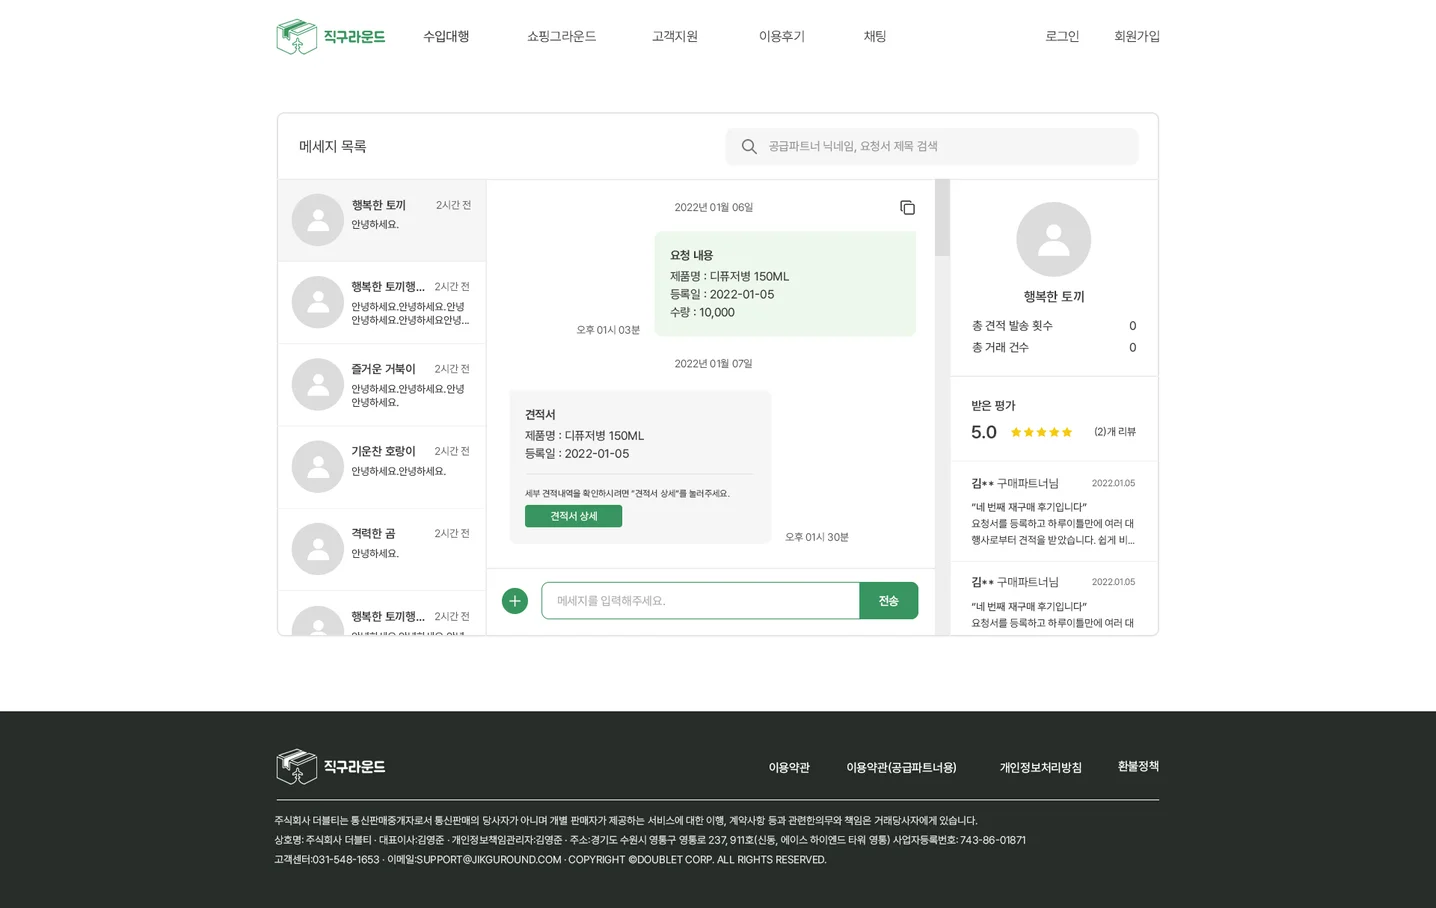Image resolution: width=1436 pixels, height=908 pixels.
Task: Click the first 김** 구매파트너님 review dated 2022.01.05
Action: pos(1054,511)
